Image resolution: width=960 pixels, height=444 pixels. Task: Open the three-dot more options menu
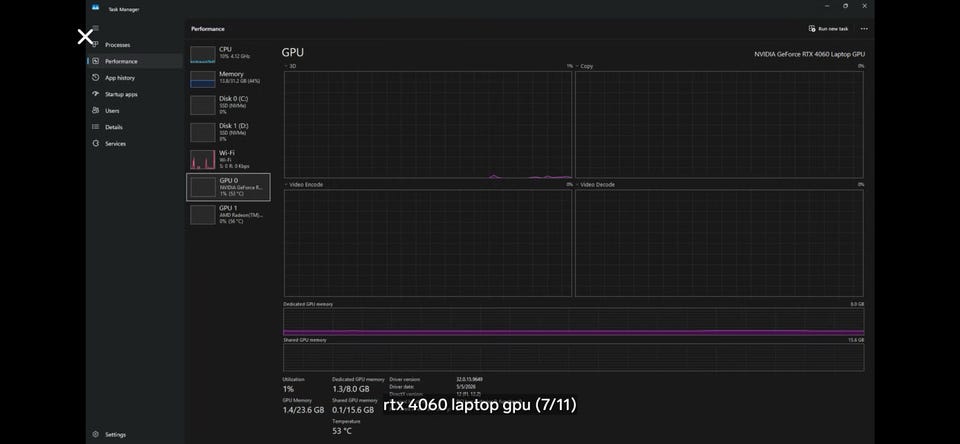(864, 29)
